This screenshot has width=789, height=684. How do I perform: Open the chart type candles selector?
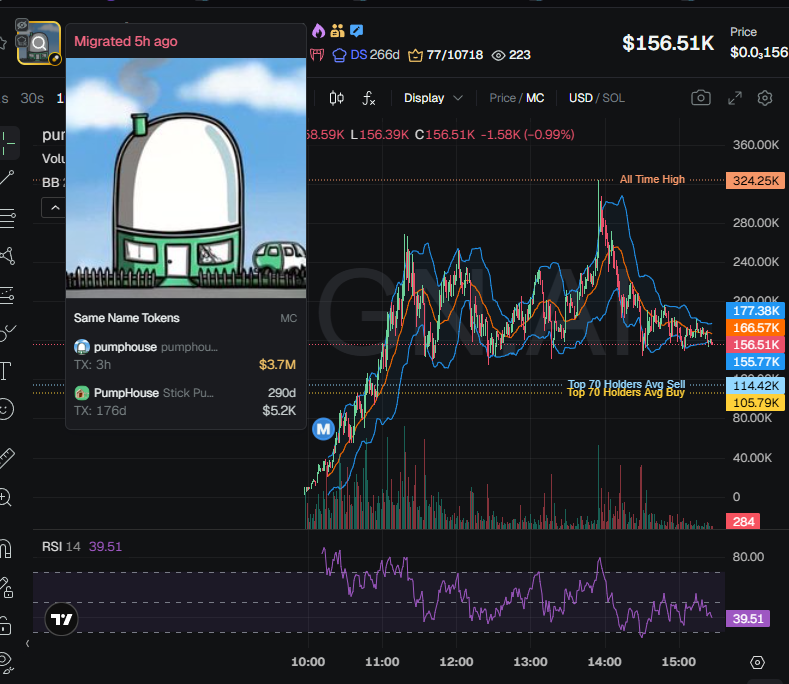[337, 98]
